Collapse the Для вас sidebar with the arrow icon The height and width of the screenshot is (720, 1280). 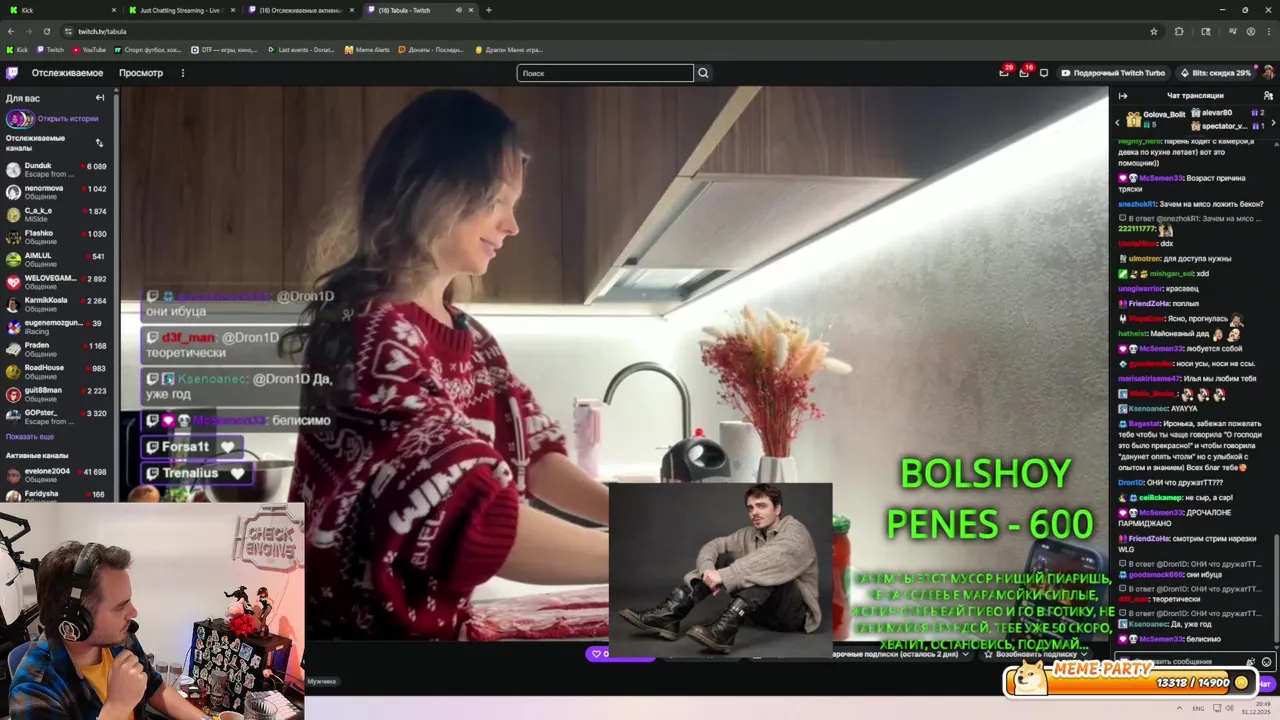[x=100, y=98]
